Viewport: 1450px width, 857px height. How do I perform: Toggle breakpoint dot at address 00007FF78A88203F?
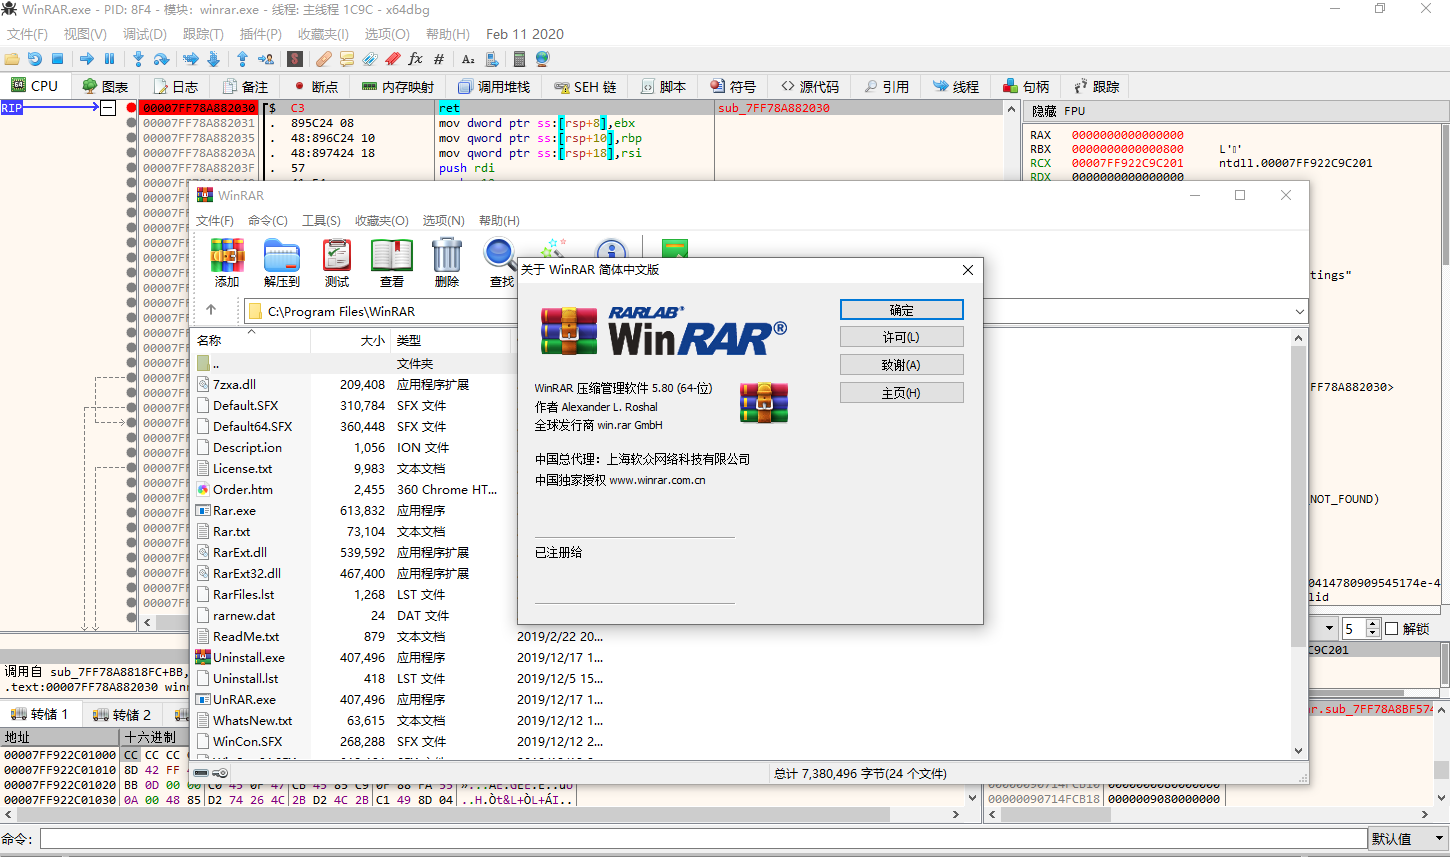click(x=131, y=168)
